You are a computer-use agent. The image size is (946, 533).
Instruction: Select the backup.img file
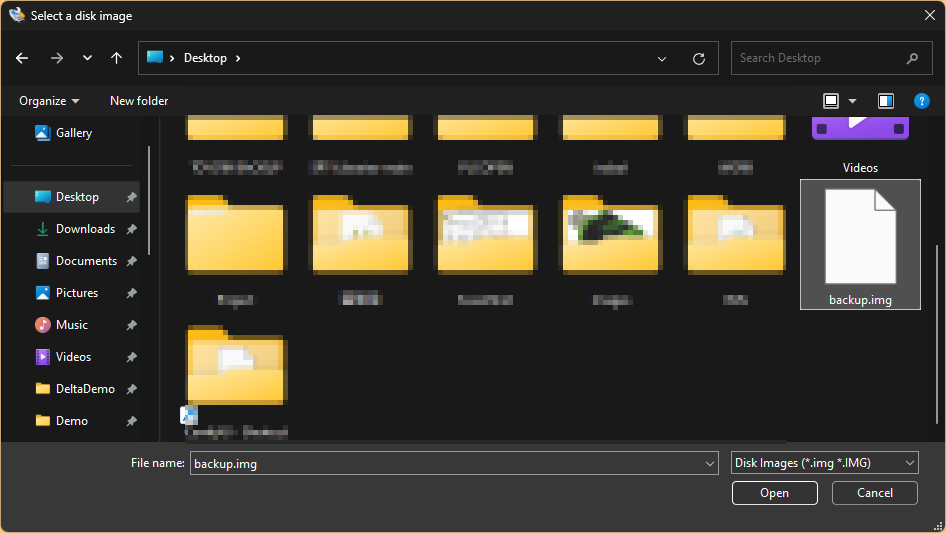(x=860, y=244)
